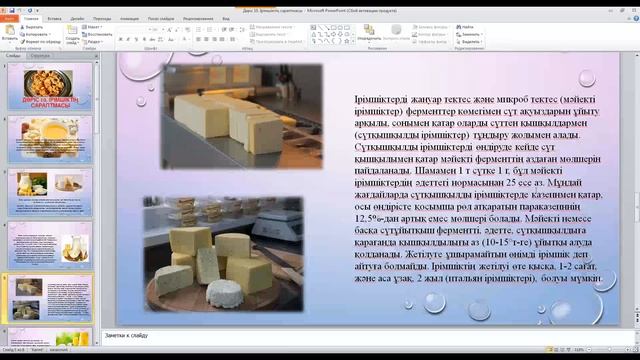This screenshot has width=640, height=360.
Task: Click the Cut (Вырезать) button
Action: [x=32, y=27]
